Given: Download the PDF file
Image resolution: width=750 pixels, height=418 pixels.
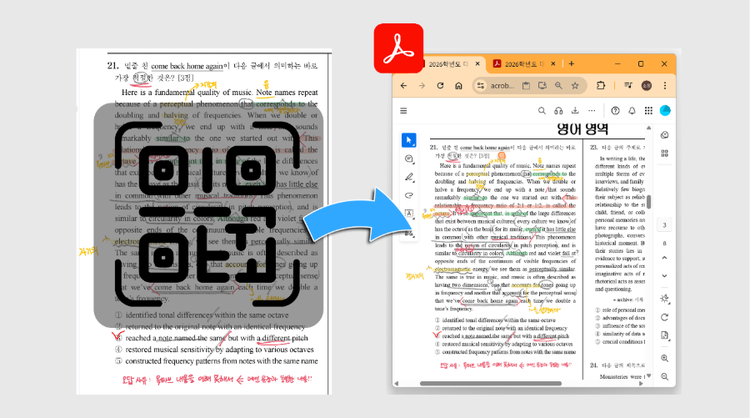Looking at the screenshot, I should 575,111.
